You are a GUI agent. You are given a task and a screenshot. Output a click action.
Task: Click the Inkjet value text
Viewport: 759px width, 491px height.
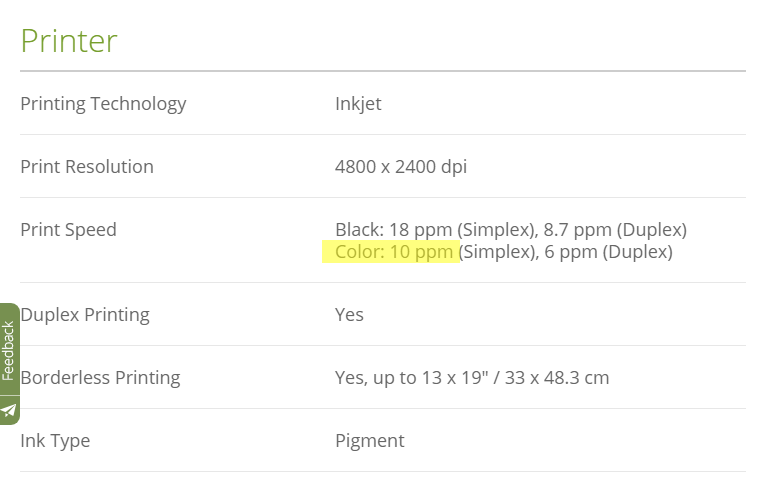point(358,104)
